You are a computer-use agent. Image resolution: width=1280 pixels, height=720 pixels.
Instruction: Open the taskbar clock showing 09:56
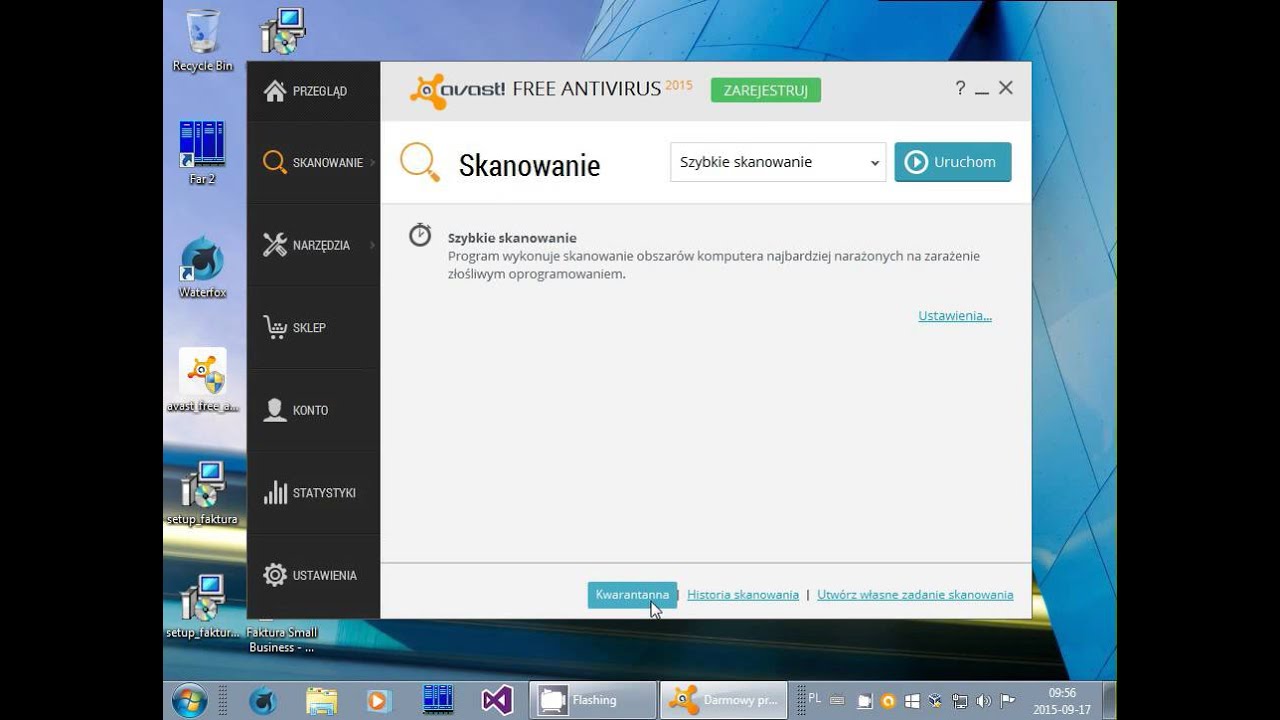(x=1062, y=700)
